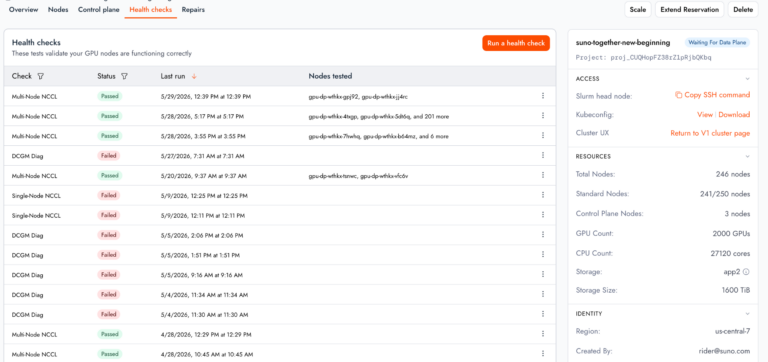Open row menu for 5/27/2026 DCGM Diag
Viewport: 768px width, 362px height.
tap(543, 155)
